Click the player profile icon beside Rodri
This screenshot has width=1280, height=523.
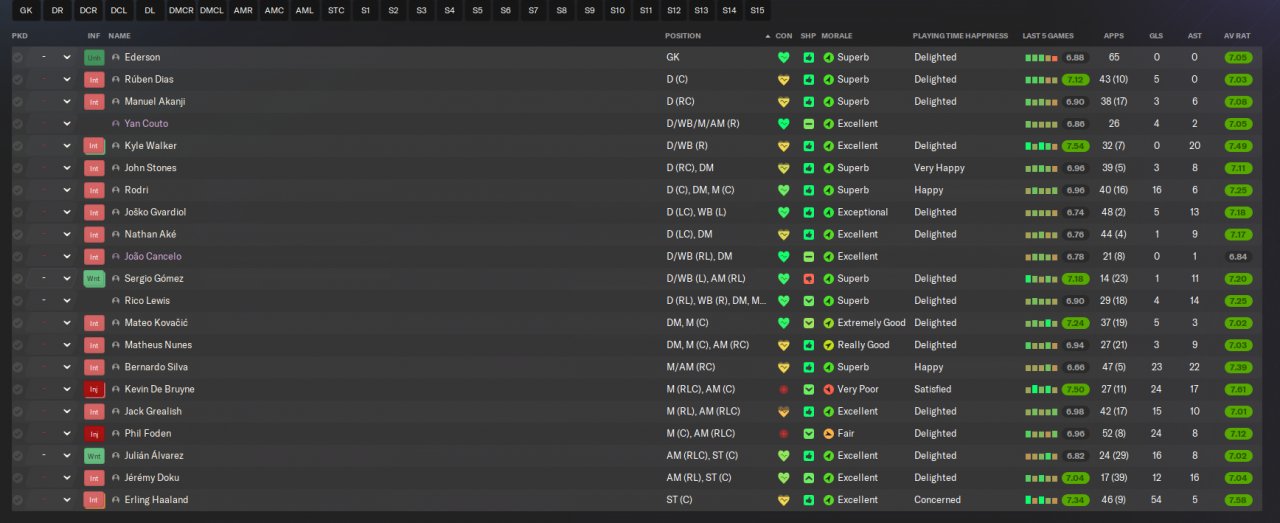[116, 190]
